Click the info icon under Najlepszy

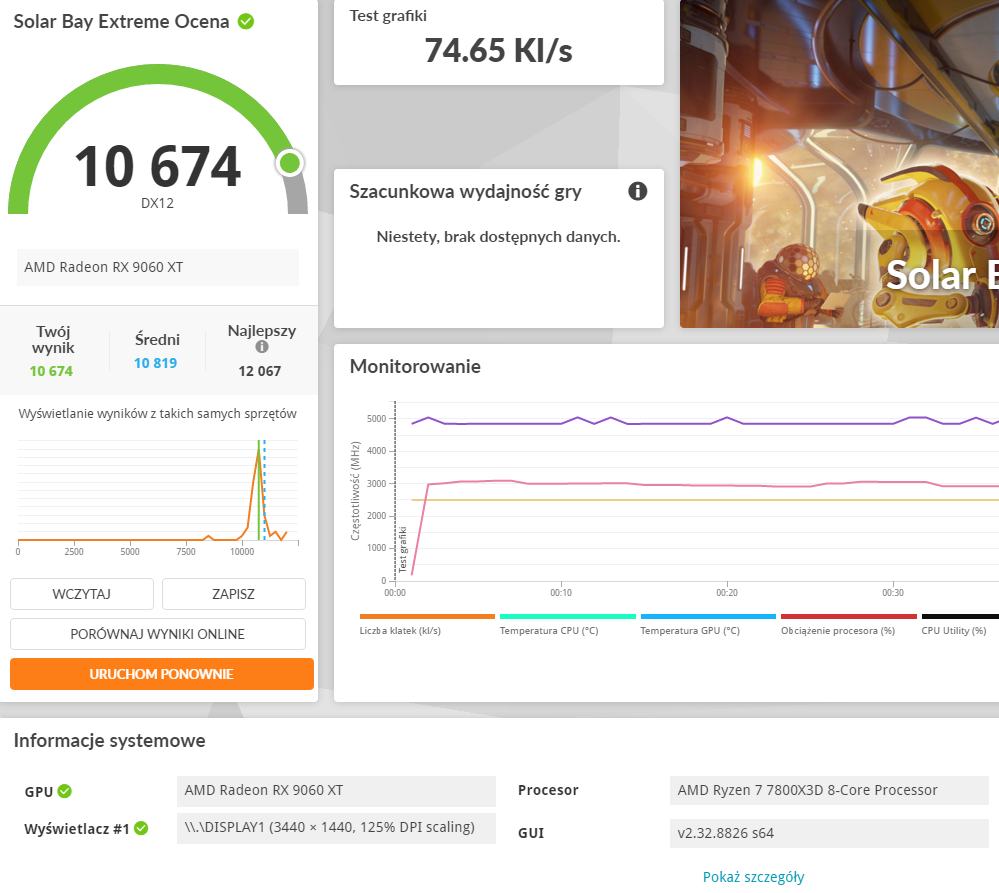(x=262, y=347)
